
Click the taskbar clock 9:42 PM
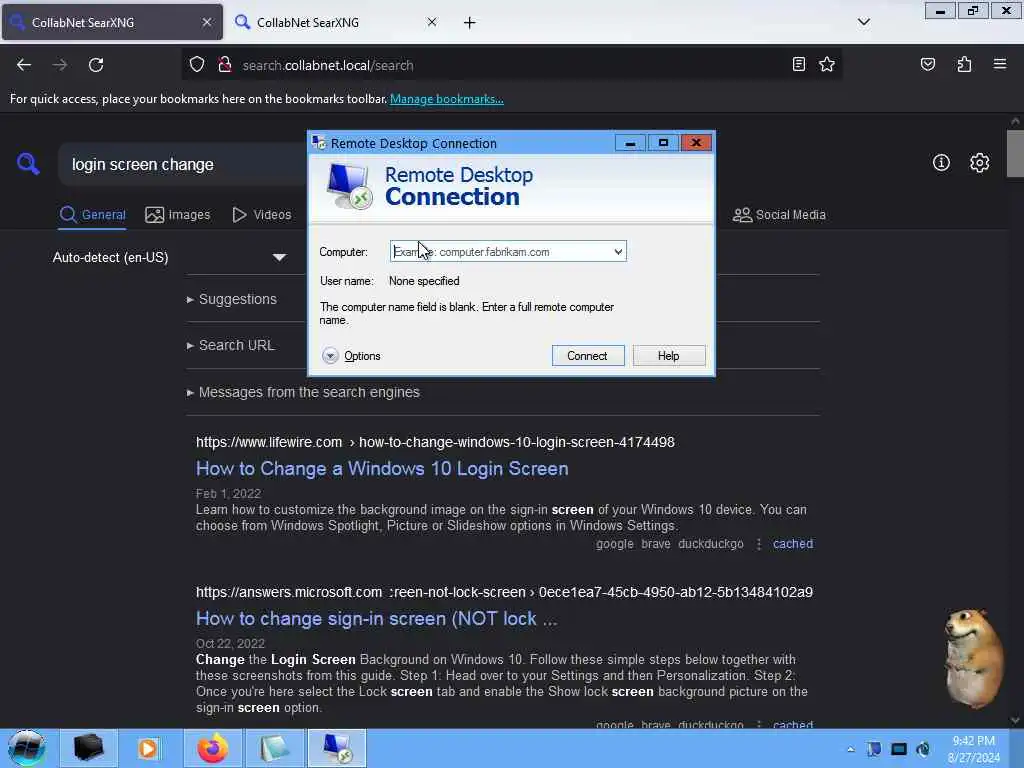click(x=974, y=749)
